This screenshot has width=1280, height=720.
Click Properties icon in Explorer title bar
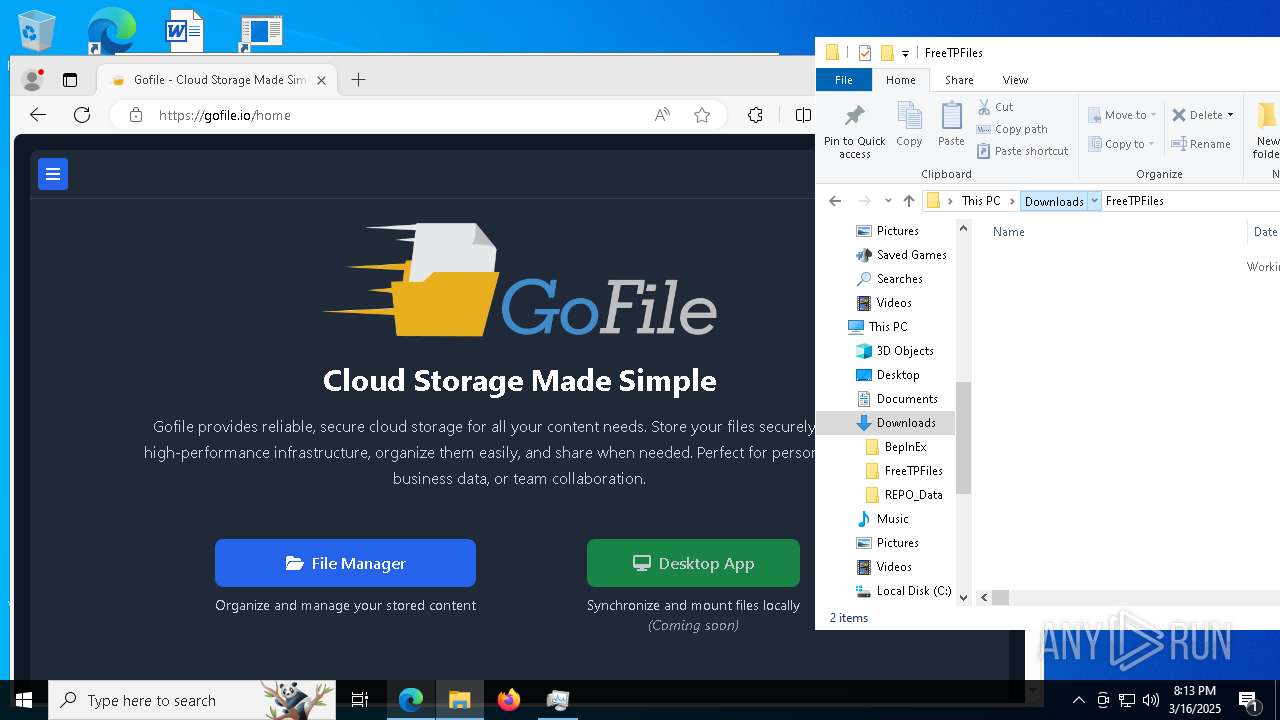click(865, 53)
